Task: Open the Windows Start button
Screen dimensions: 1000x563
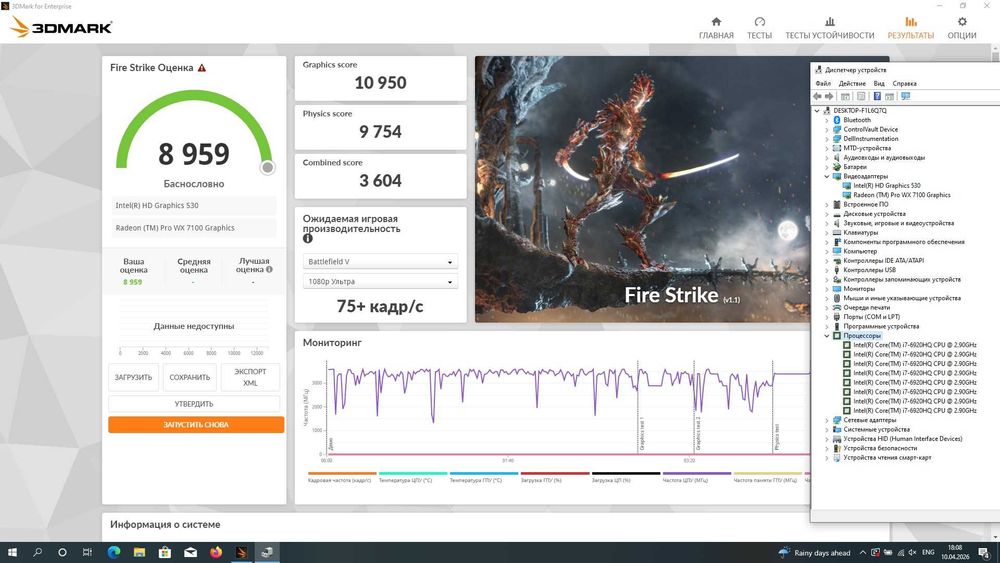Action: (12, 552)
